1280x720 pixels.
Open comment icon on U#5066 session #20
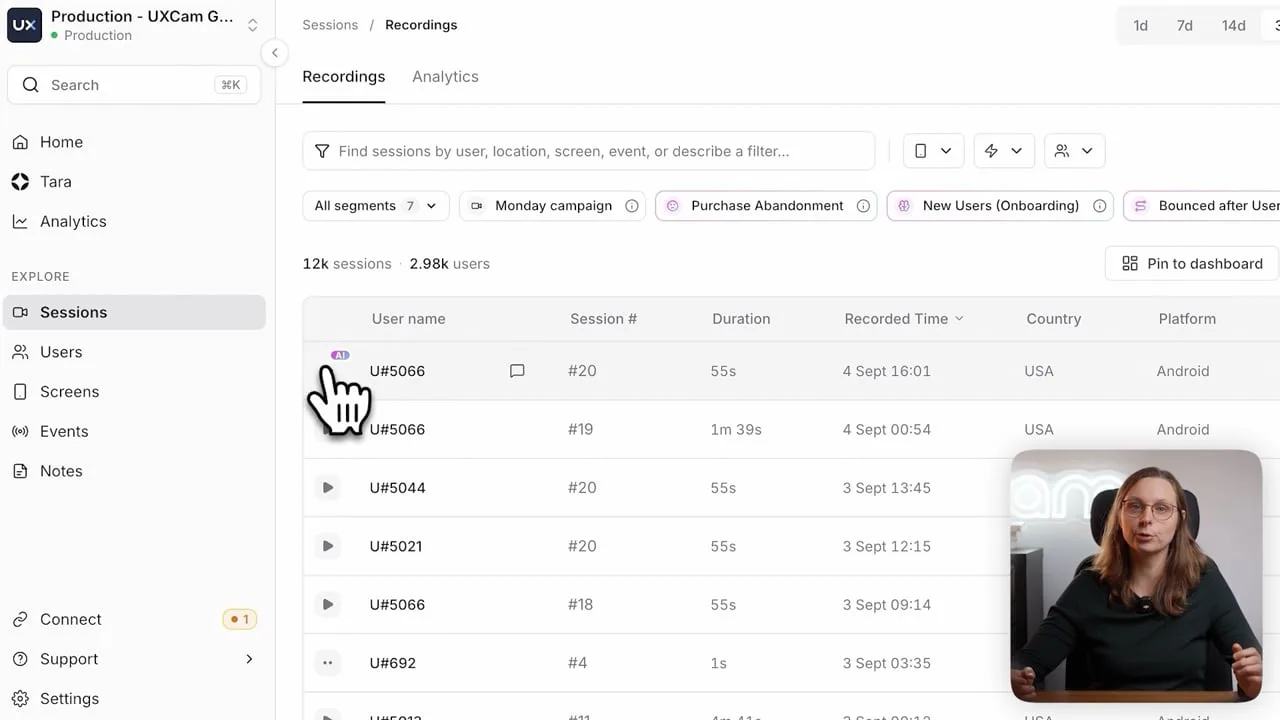(517, 371)
